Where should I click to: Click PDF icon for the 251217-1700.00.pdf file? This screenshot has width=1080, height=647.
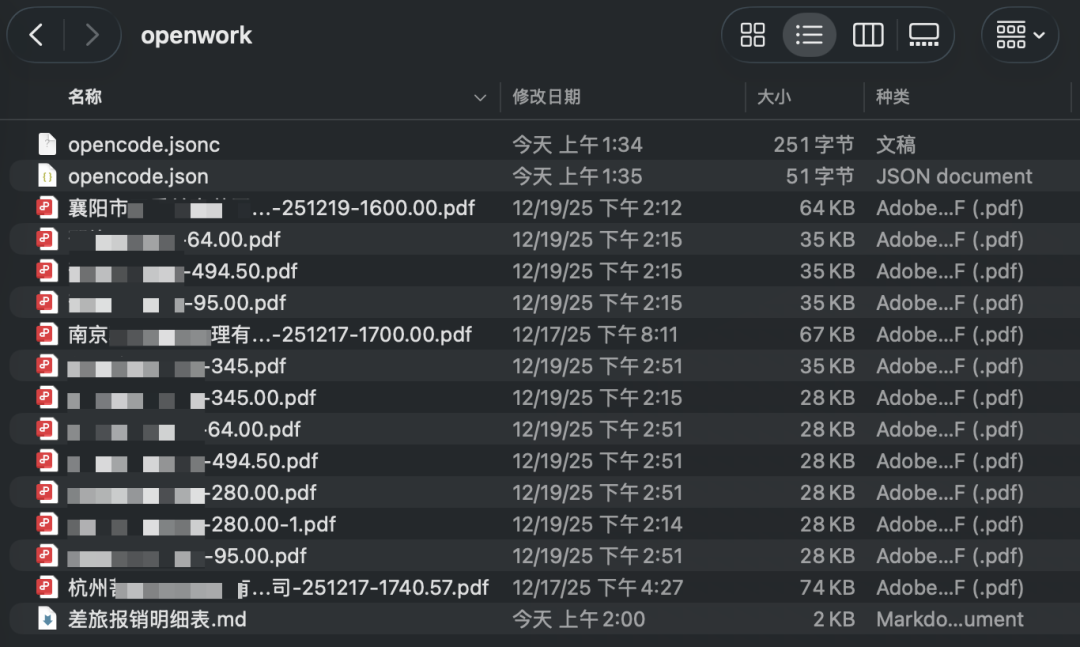pos(47,335)
